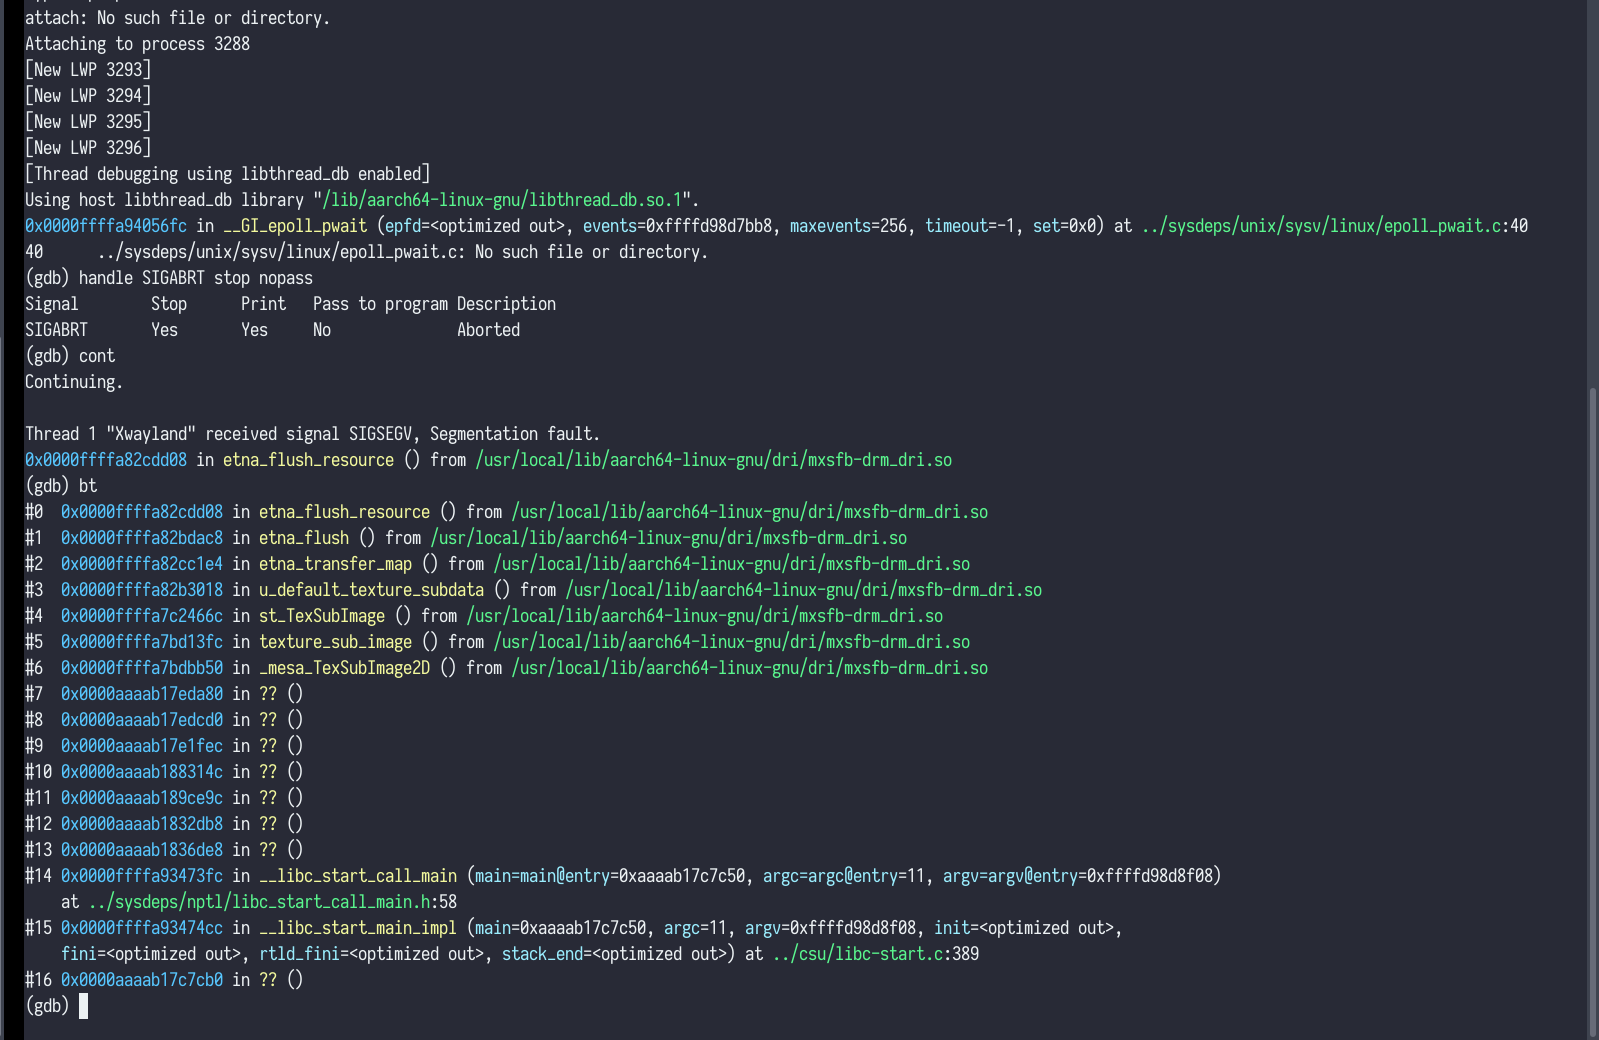Click the 'Aborted' description value
Viewport: 1599px width, 1040px height.
pos(488,330)
